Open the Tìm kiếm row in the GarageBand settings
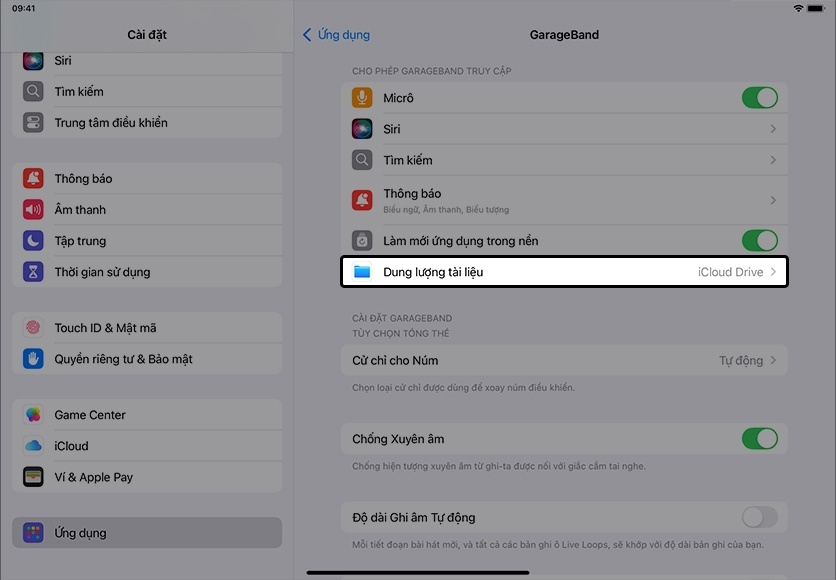This screenshot has height=580, width=836. tap(564, 160)
